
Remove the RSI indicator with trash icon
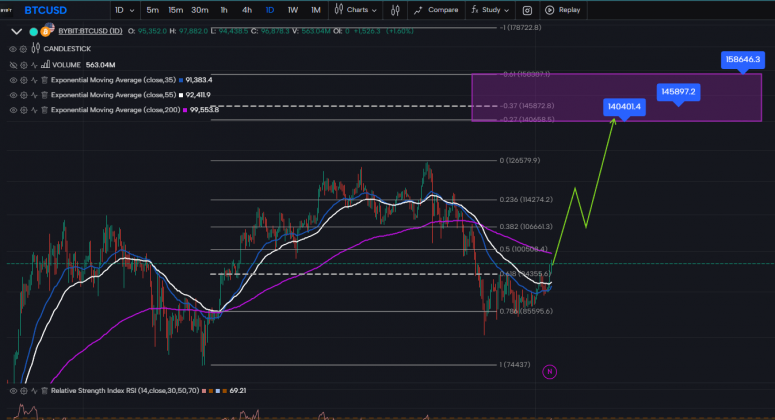(x=44, y=390)
